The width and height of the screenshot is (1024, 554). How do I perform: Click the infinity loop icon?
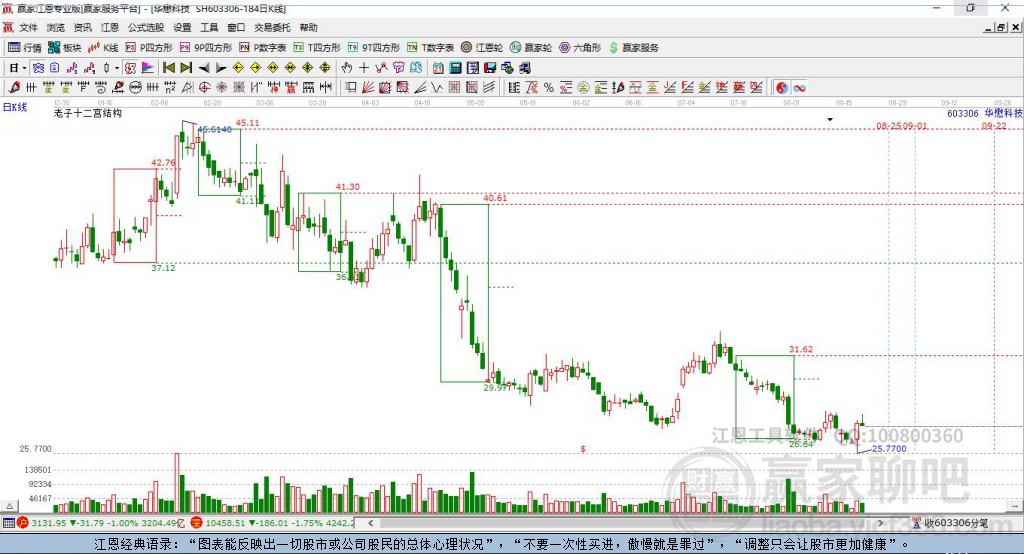click(x=799, y=88)
